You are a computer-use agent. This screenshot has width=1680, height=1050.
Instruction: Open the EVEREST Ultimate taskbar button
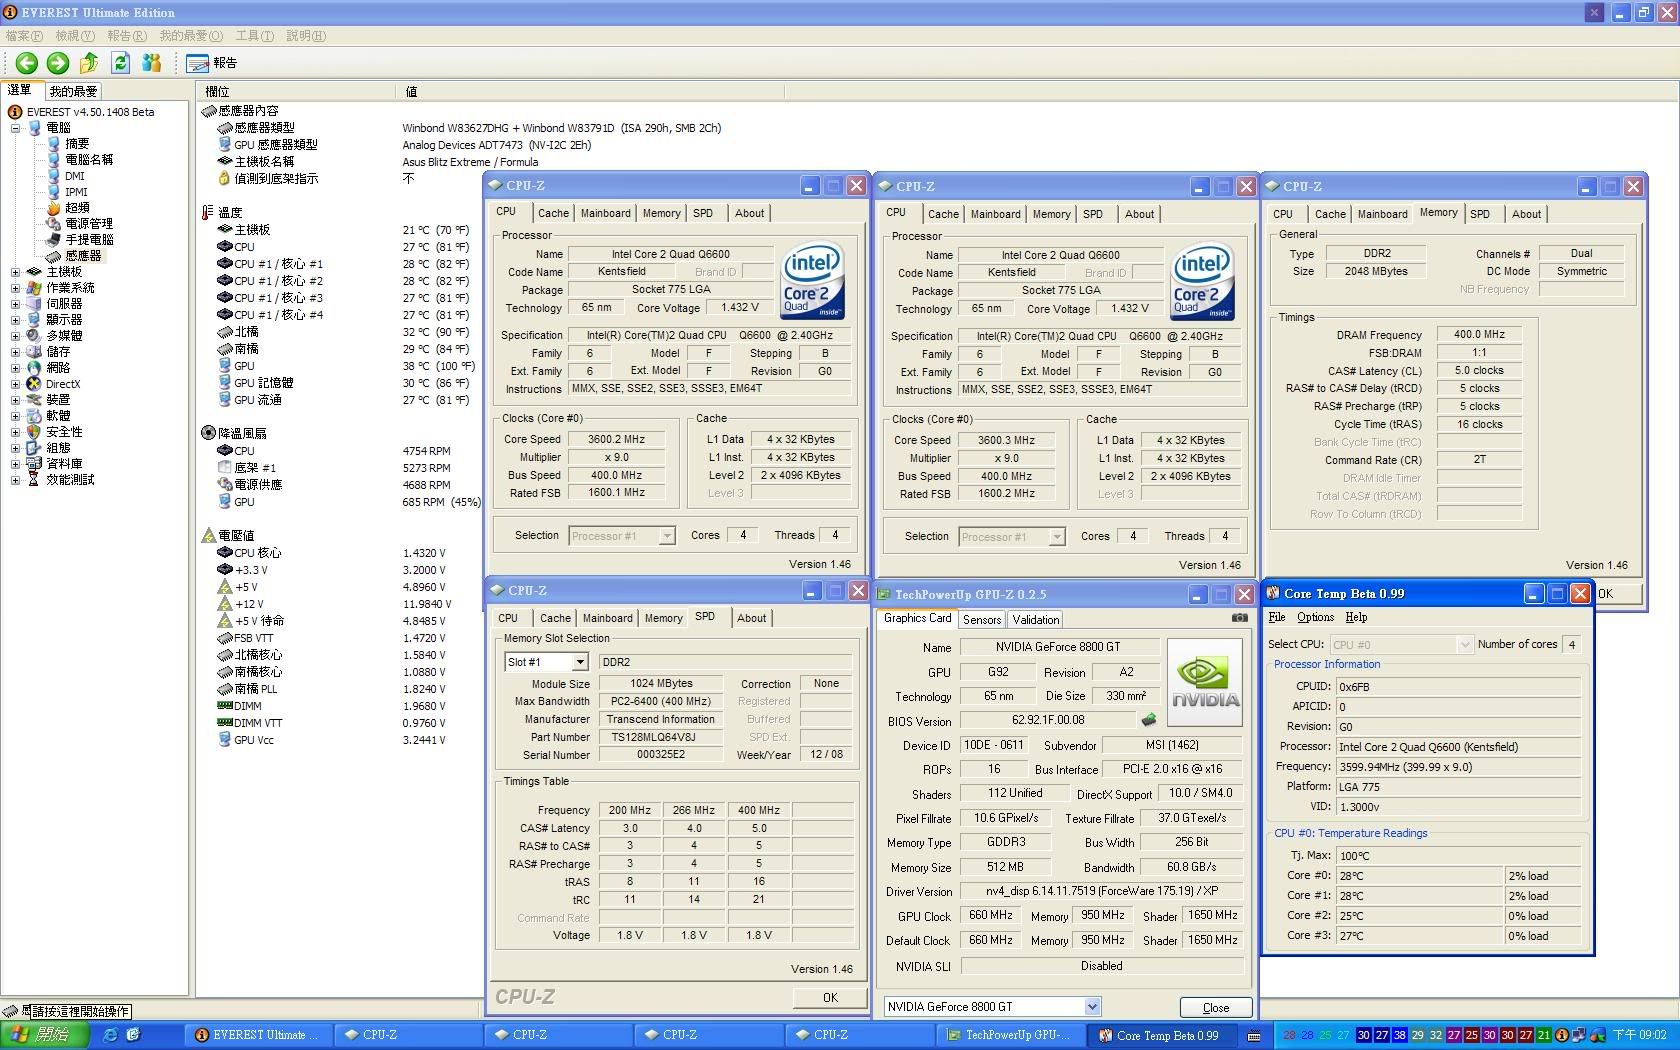(x=257, y=1035)
